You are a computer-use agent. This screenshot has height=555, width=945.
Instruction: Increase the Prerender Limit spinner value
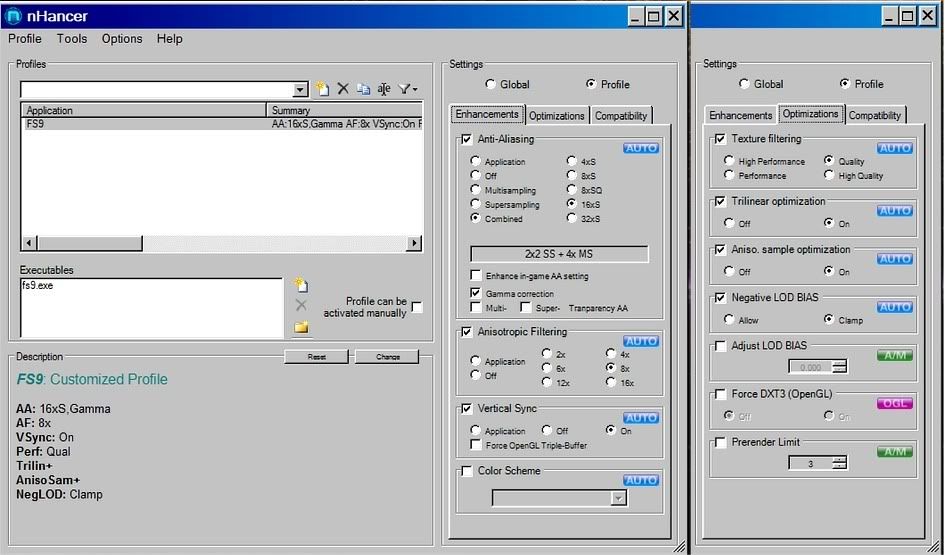pyautogui.click(x=840, y=459)
